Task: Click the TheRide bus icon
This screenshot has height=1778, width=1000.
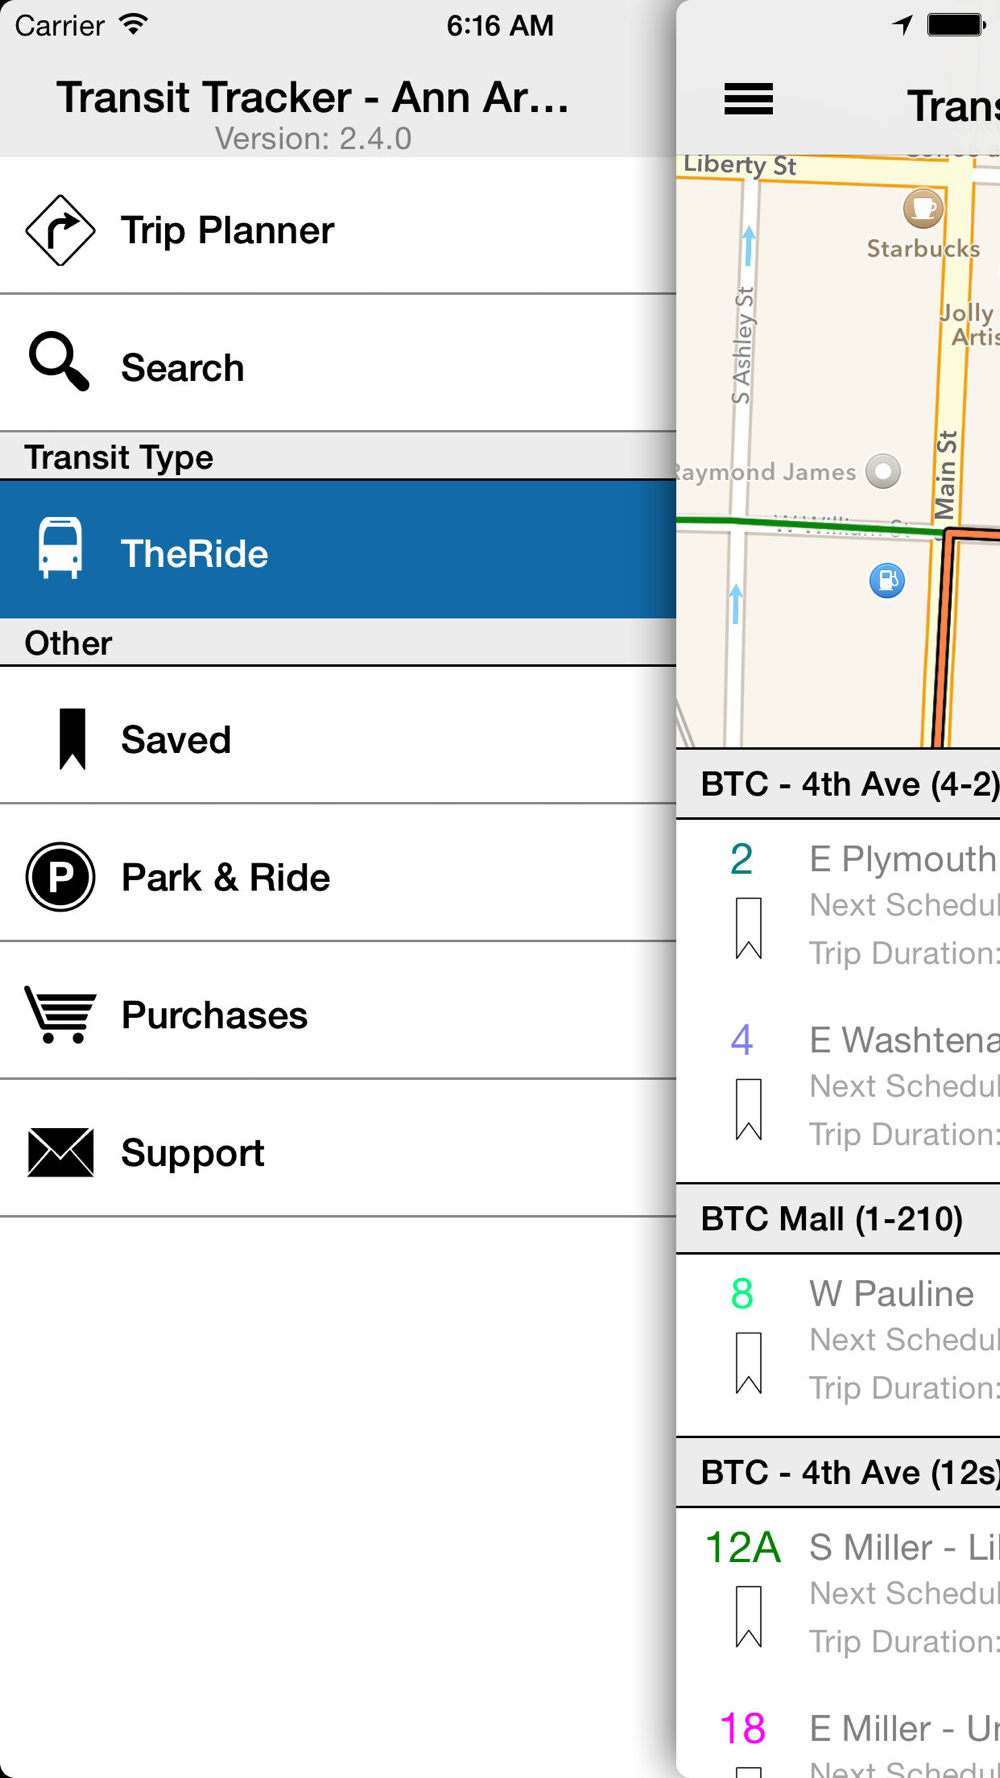Action: click(x=60, y=548)
